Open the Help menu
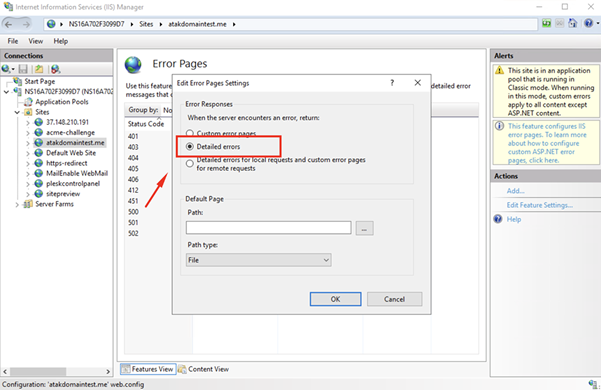Screen dimensions: 601x390 point(61,41)
